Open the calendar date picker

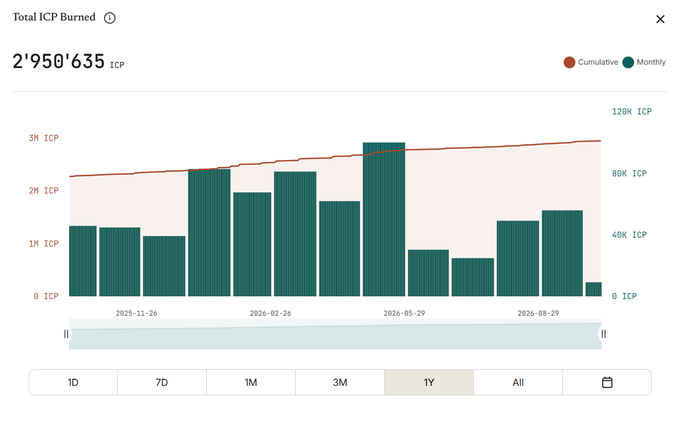pos(607,382)
